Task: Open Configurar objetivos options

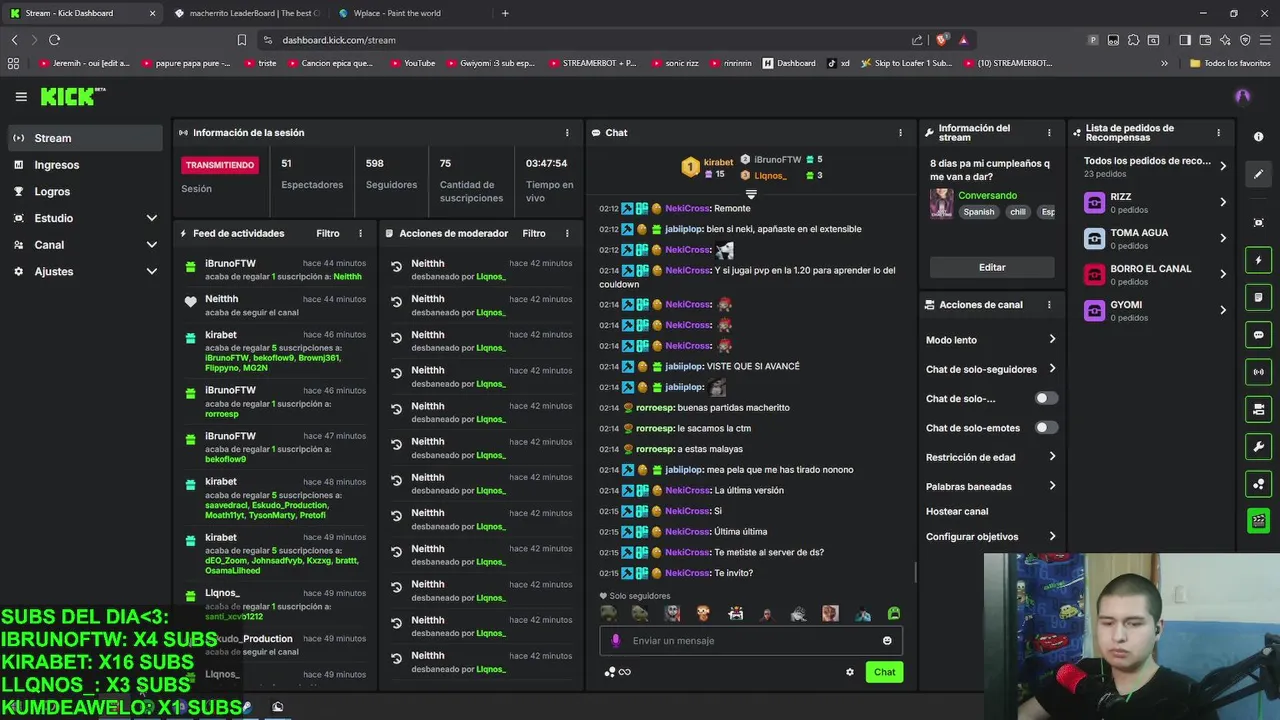Action: pos(991,536)
